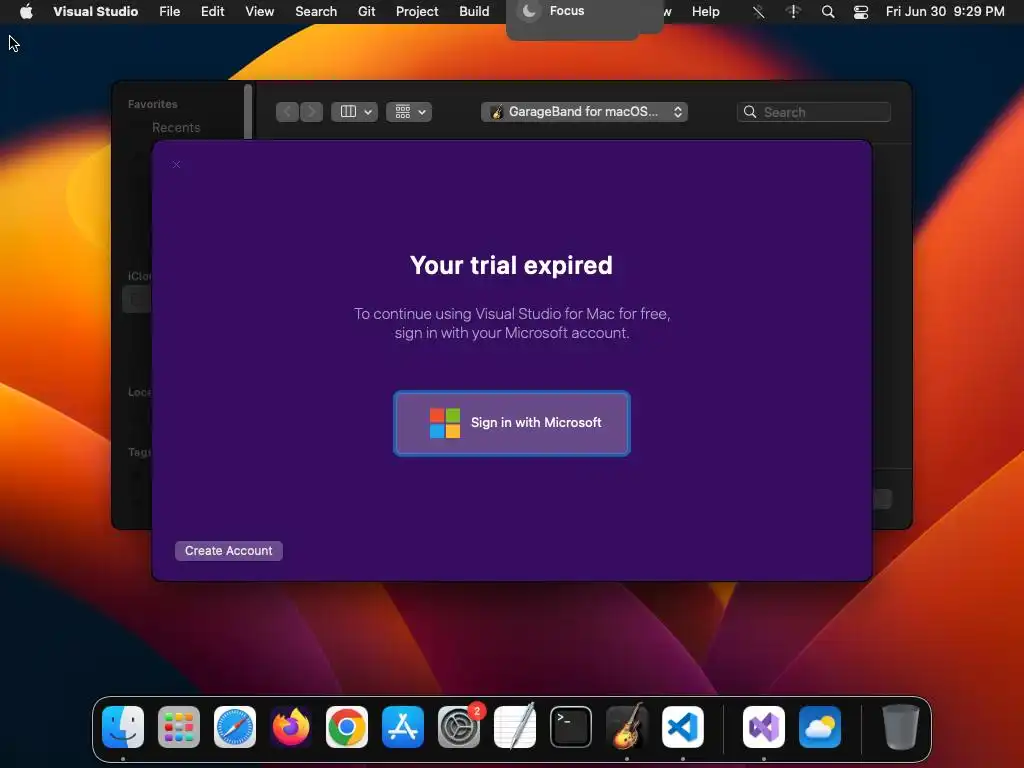Launch Launchpad from the dock

pos(179,727)
